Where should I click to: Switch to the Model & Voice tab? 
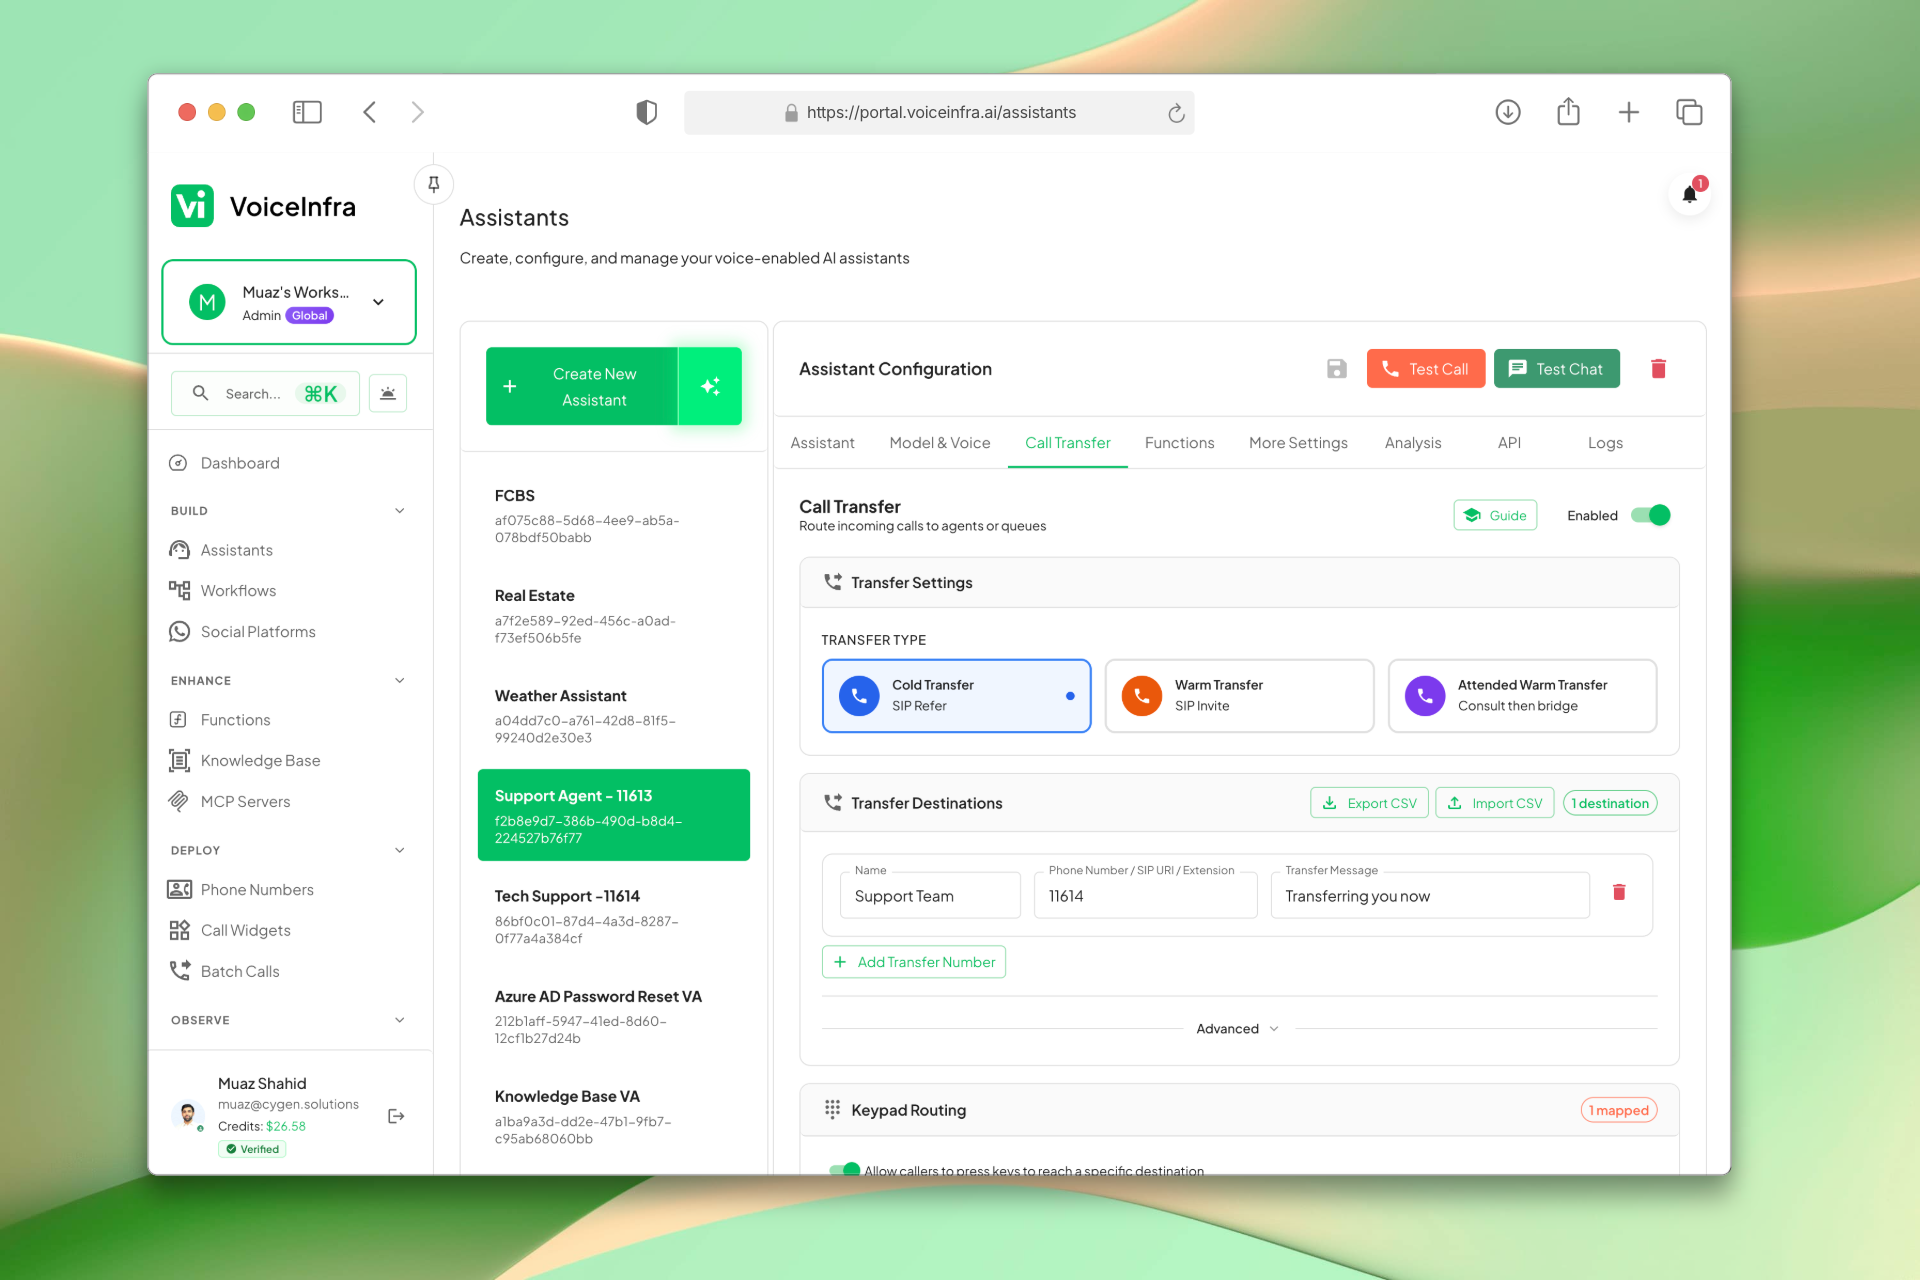(x=940, y=443)
